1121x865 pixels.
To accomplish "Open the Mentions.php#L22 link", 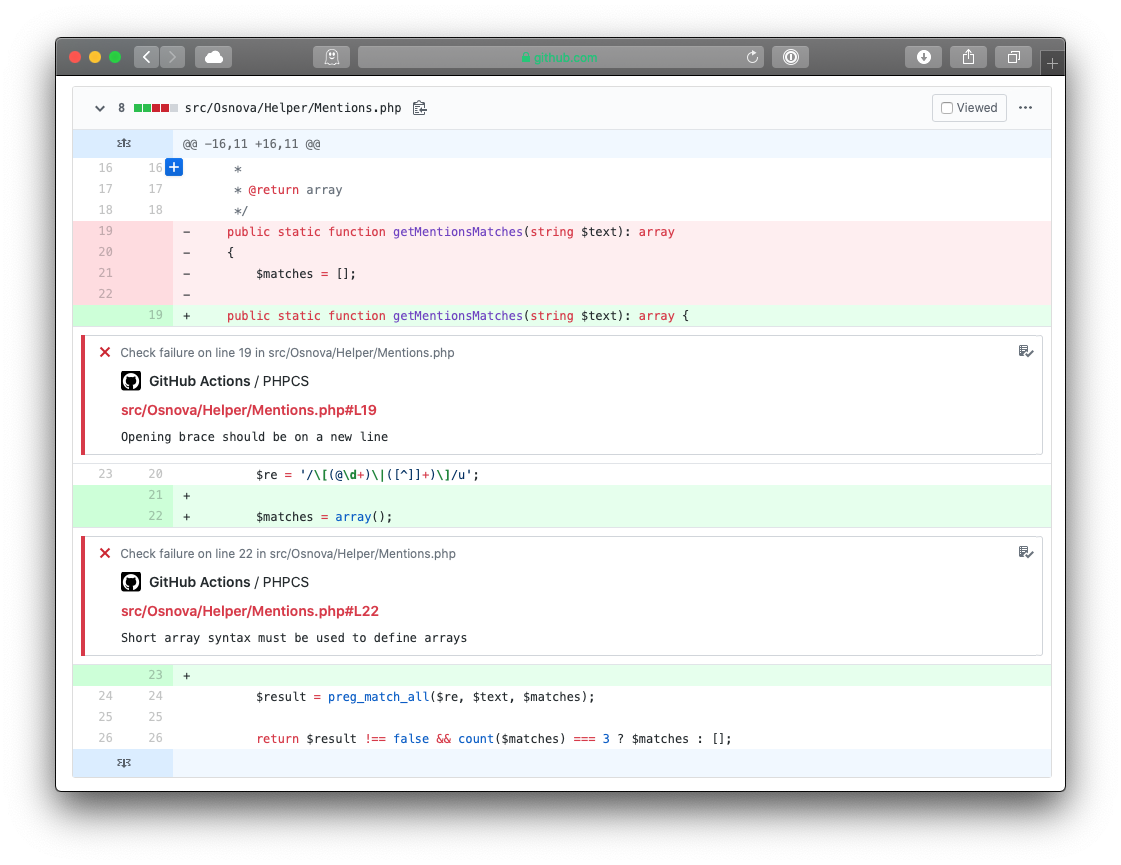I will [x=250, y=611].
